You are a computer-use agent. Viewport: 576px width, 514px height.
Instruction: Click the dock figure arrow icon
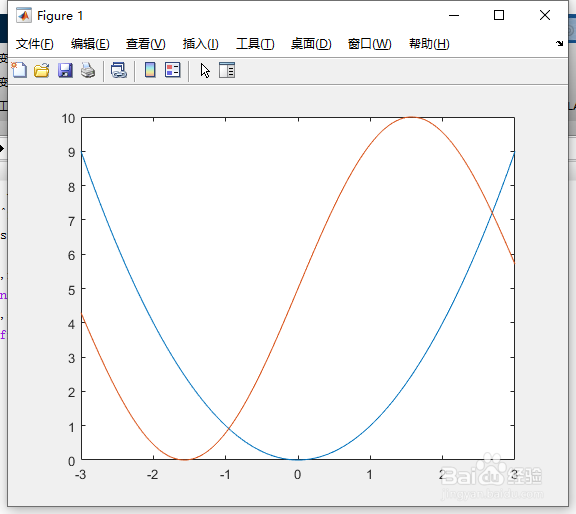tap(559, 43)
